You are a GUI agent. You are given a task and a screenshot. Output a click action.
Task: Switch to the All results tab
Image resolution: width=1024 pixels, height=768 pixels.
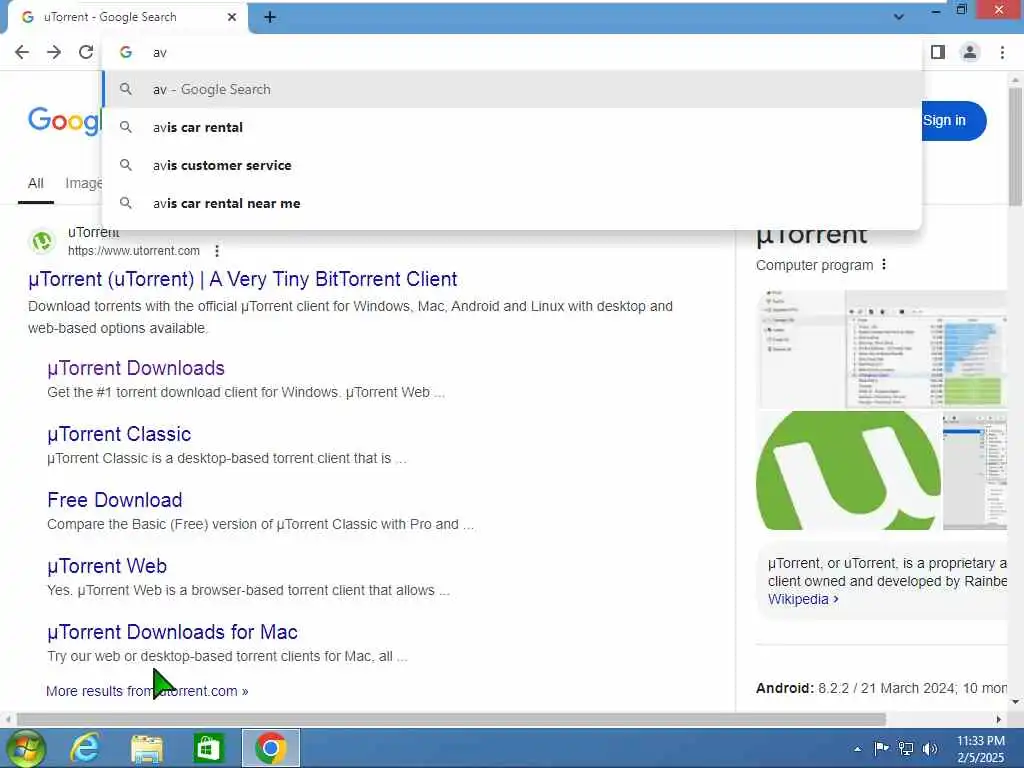tap(36, 184)
